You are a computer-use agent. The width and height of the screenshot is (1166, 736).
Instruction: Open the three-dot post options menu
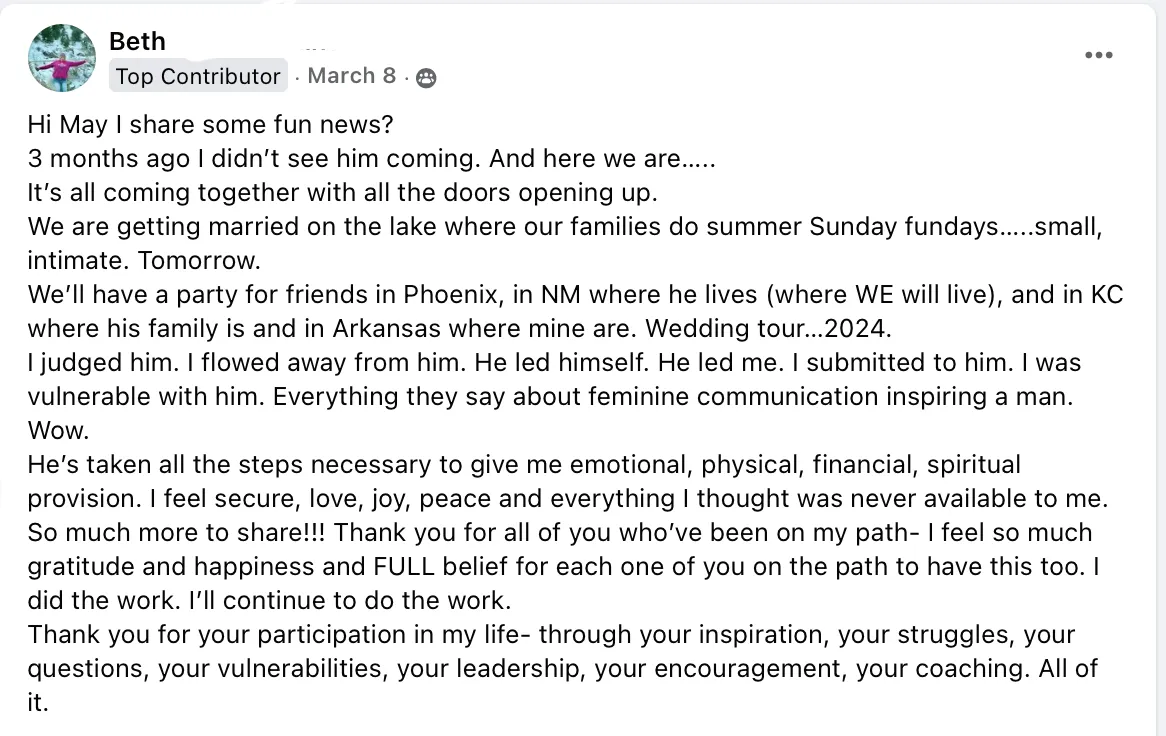point(1098,55)
